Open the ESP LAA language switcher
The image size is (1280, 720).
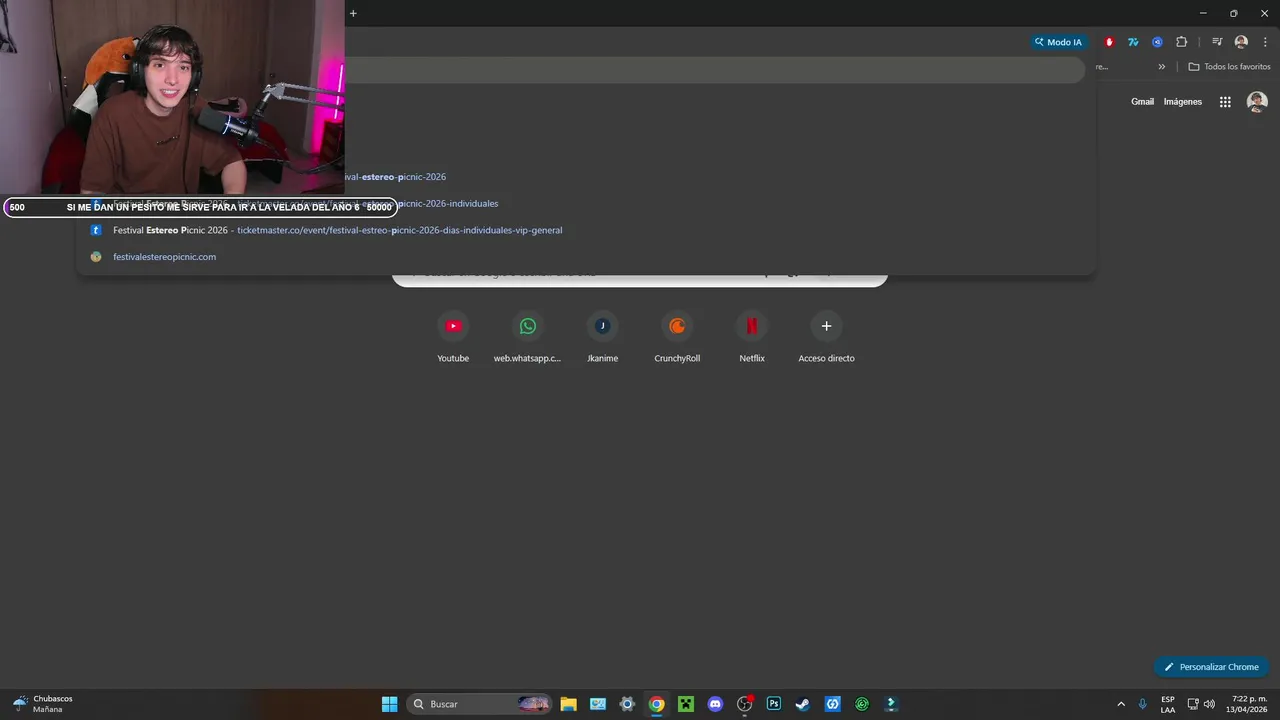(1168, 704)
